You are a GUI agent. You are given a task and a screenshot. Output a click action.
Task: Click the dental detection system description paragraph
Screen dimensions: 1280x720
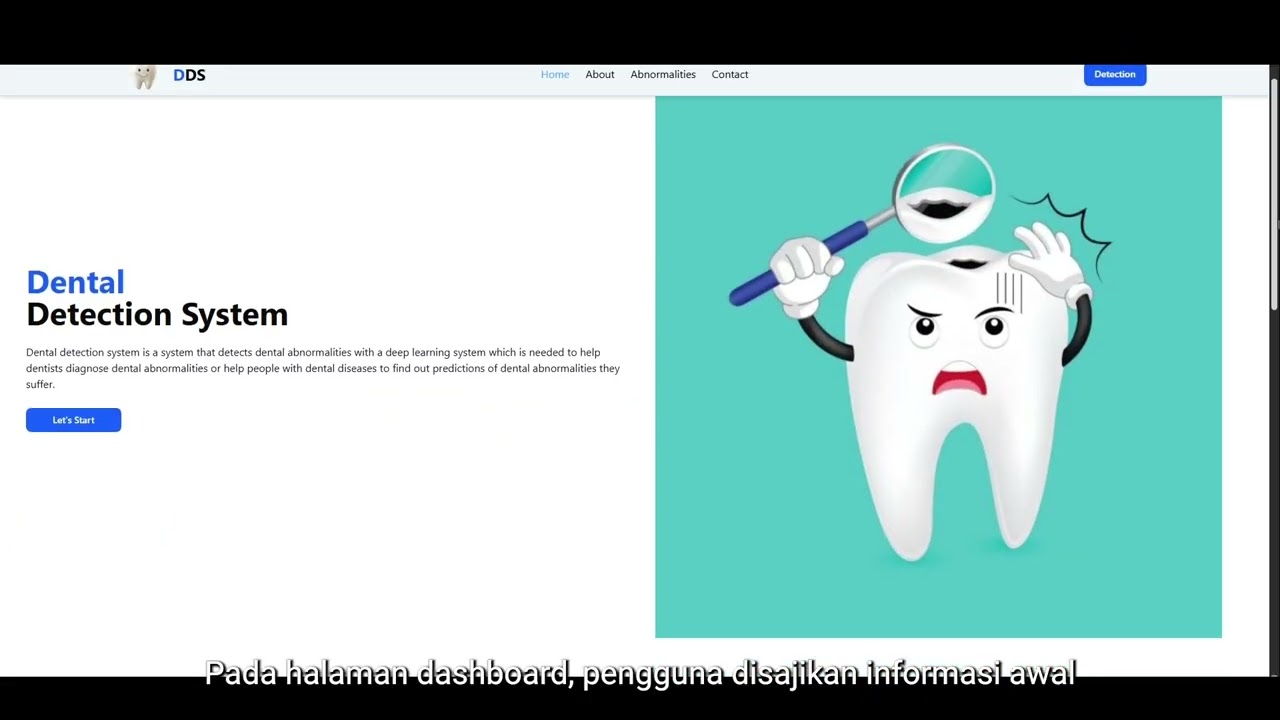click(323, 368)
